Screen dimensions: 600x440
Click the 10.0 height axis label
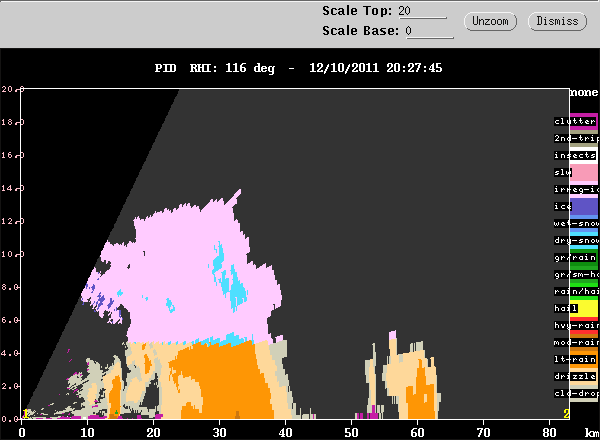coord(13,254)
